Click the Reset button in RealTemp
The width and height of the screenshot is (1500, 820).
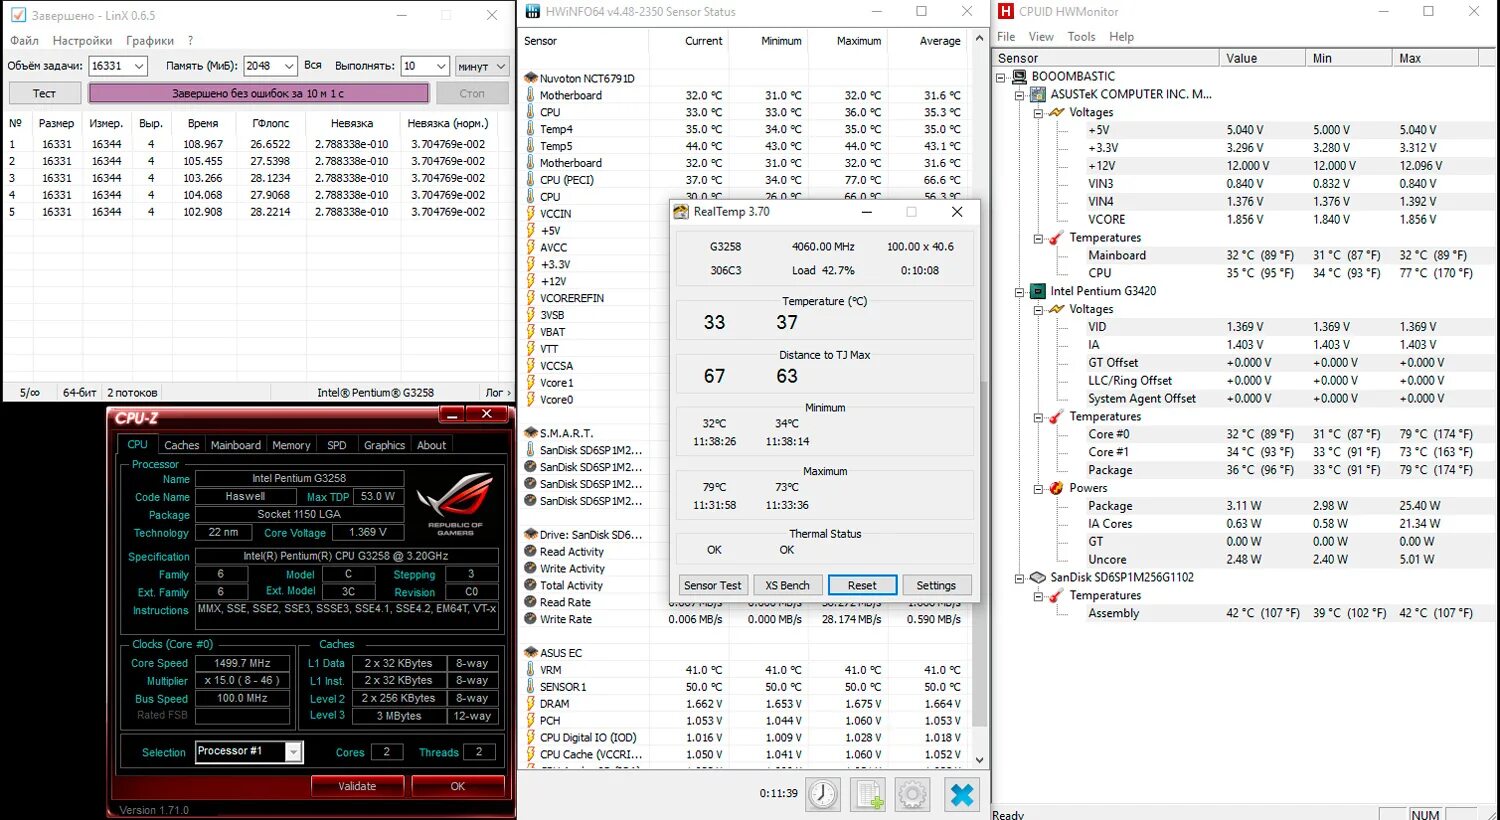[862, 585]
